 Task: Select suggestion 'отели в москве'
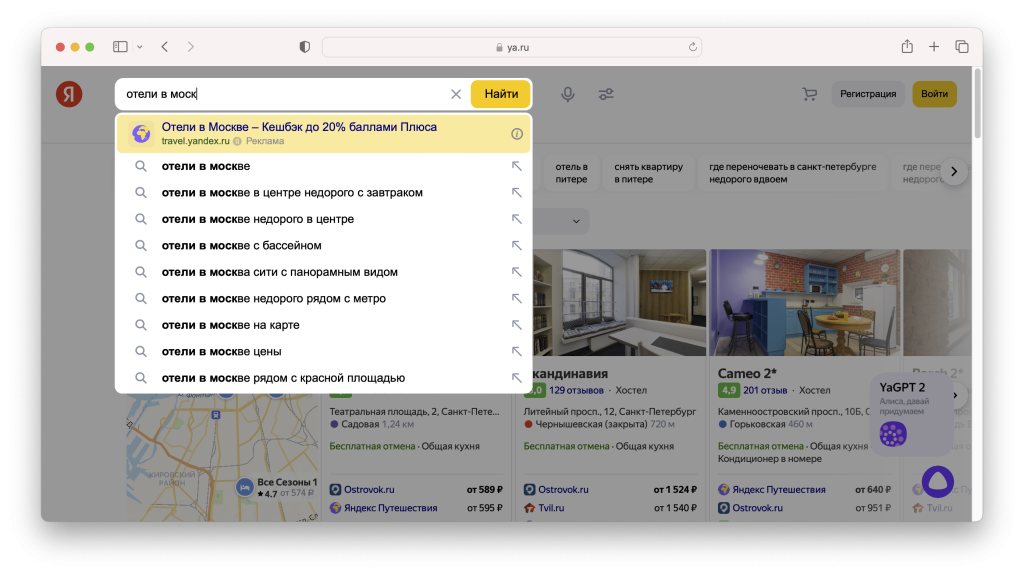tap(324, 166)
